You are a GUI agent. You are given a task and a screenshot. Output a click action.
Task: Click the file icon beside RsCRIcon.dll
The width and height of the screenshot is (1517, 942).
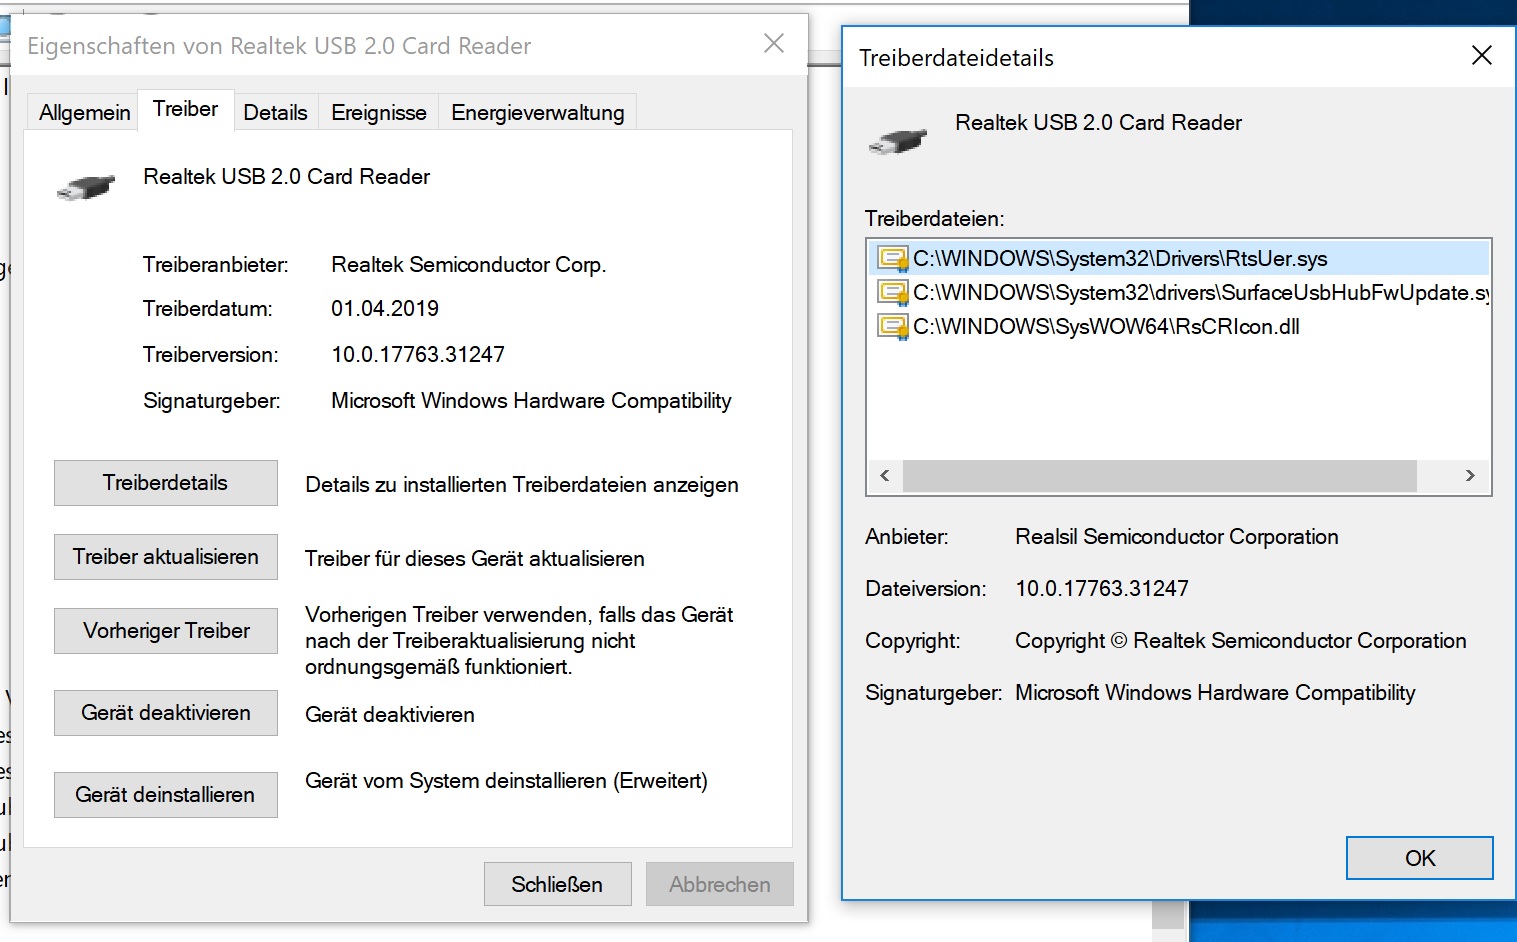click(x=892, y=327)
